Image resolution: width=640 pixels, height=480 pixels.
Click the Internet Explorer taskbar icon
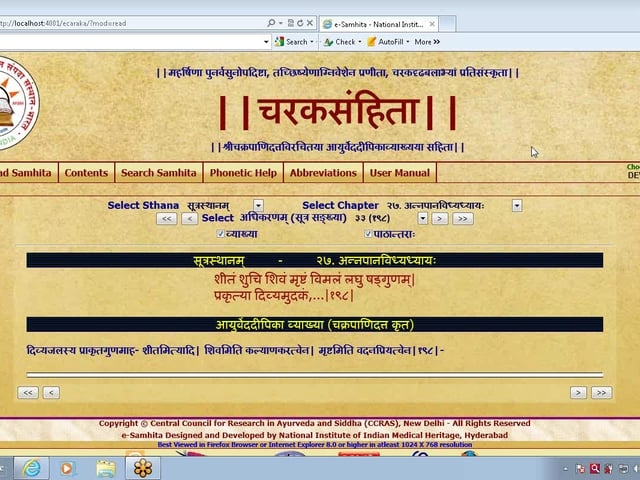31,468
